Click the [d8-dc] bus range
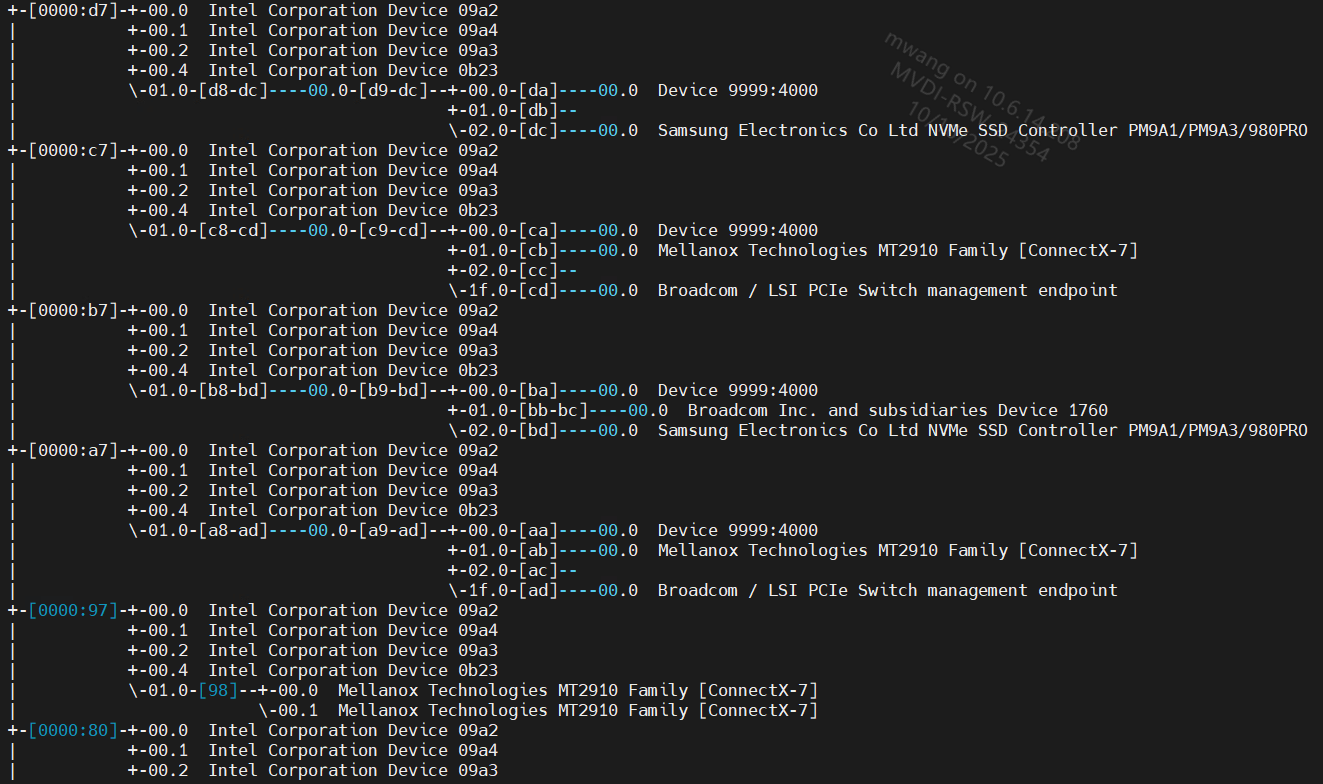 [233, 90]
